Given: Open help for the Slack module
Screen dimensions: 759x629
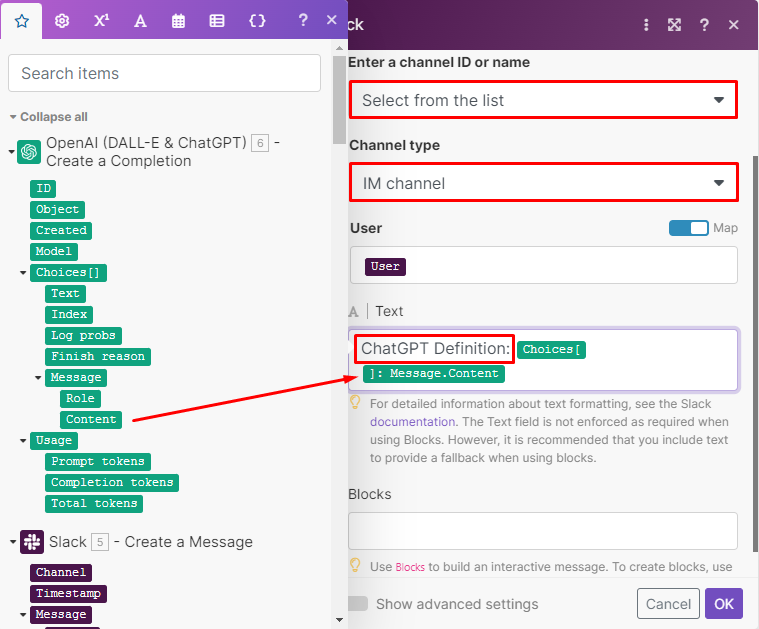Looking at the screenshot, I should click(704, 25).
